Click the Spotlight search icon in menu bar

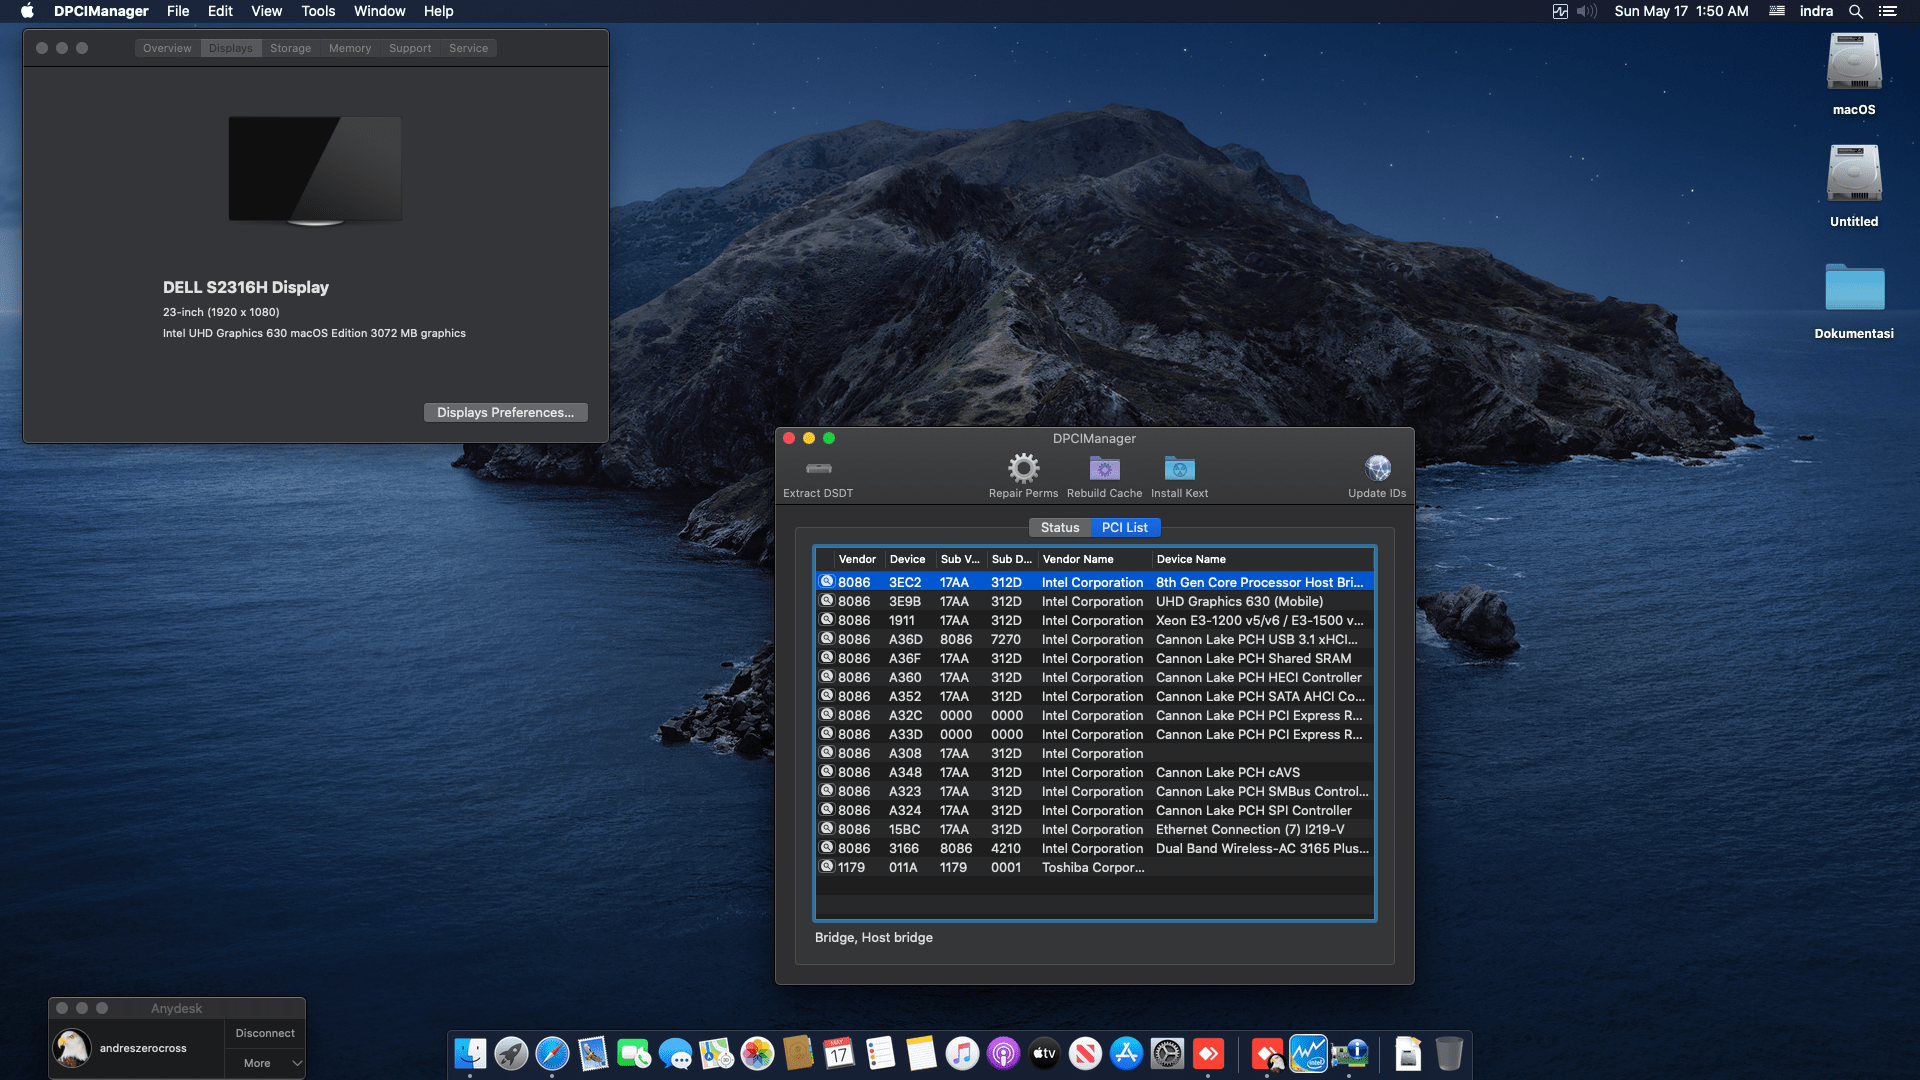pos(1855,11)
